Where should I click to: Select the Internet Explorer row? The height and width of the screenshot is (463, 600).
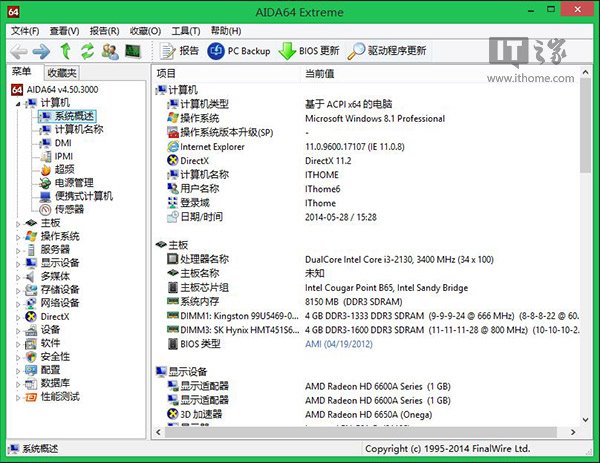(x=367, y=147)
